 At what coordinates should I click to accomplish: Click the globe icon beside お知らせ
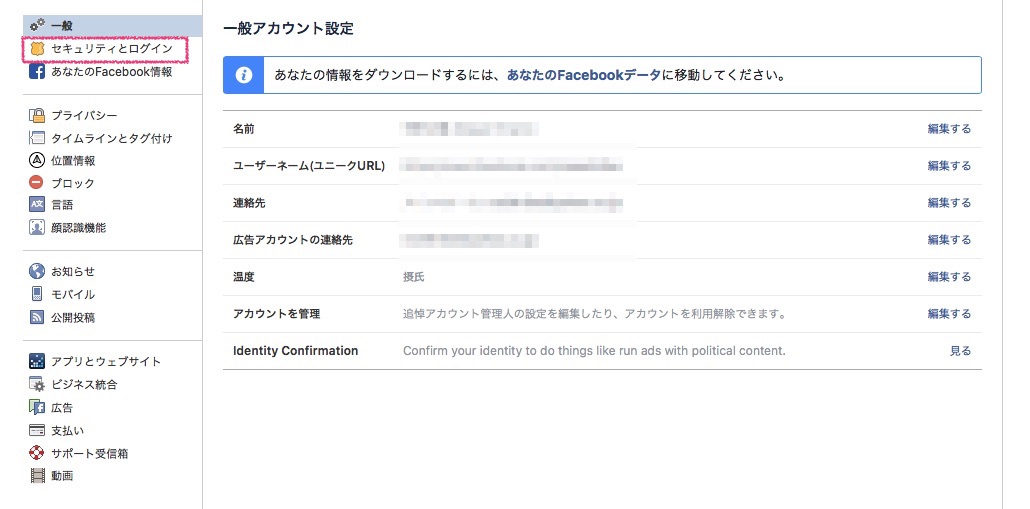point(37,271)
